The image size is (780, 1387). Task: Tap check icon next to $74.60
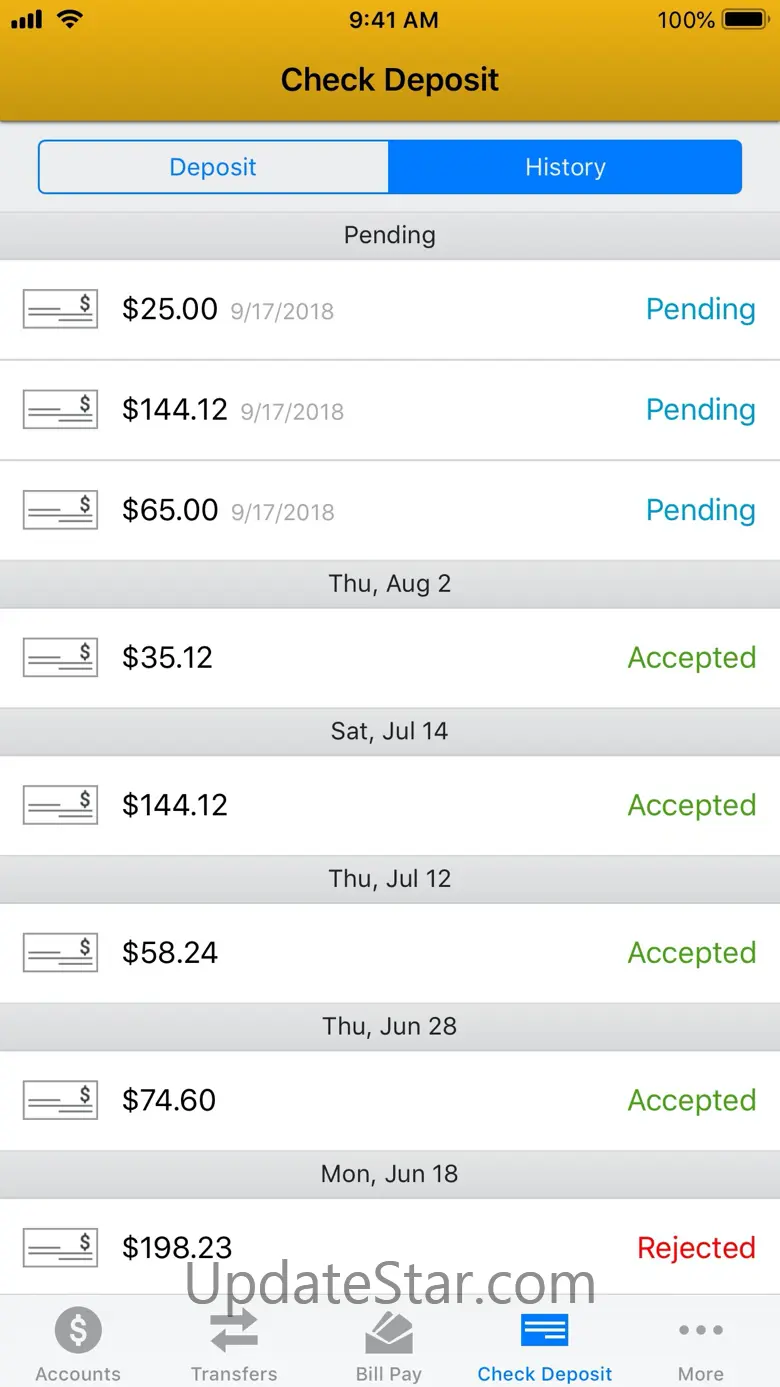pos(60,1100)
